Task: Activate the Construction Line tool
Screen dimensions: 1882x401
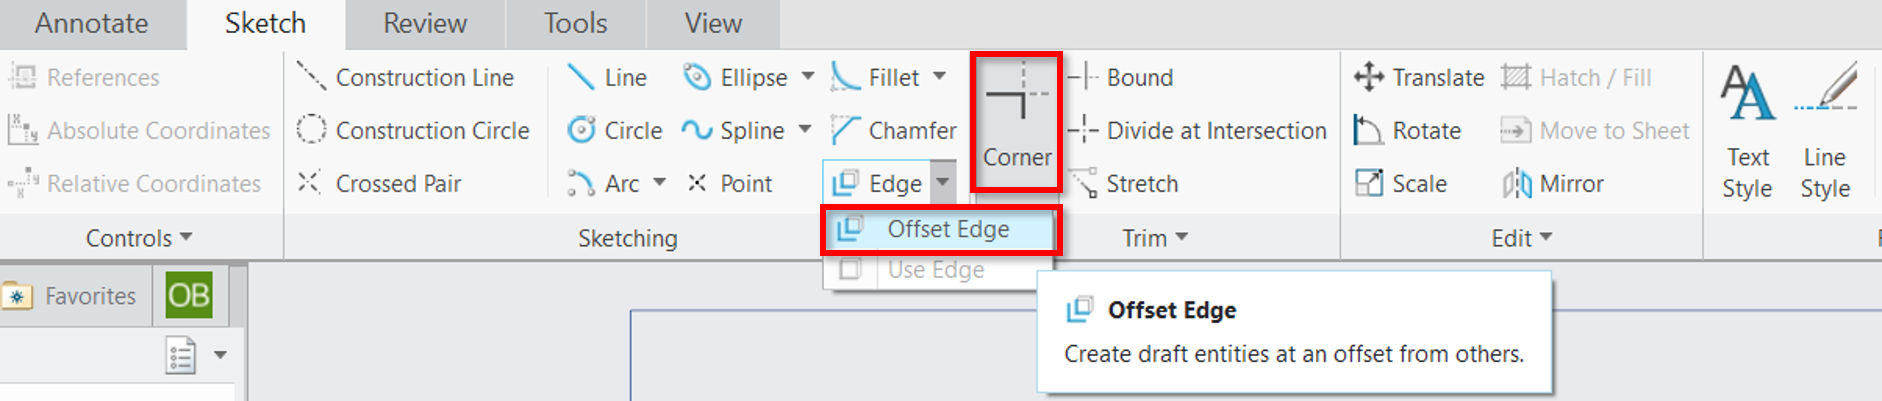Action: 405,77
